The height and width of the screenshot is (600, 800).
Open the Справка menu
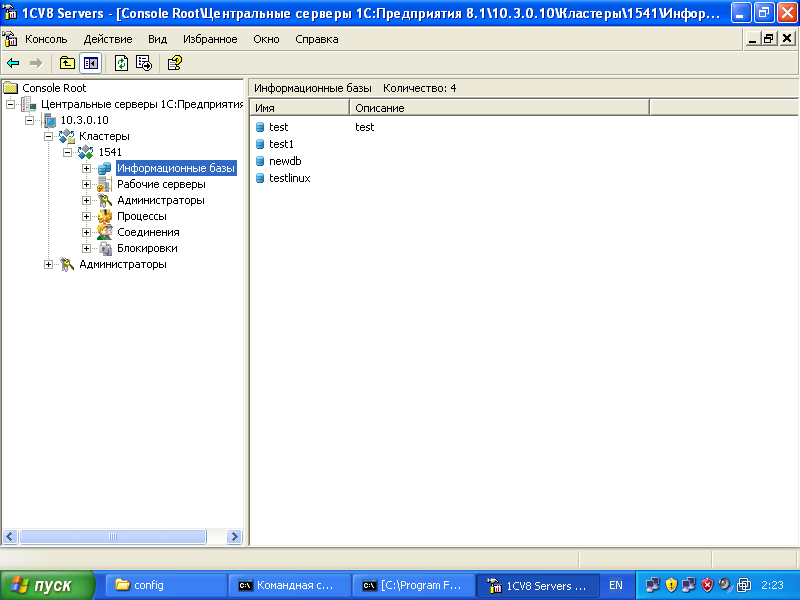point(316,39)
